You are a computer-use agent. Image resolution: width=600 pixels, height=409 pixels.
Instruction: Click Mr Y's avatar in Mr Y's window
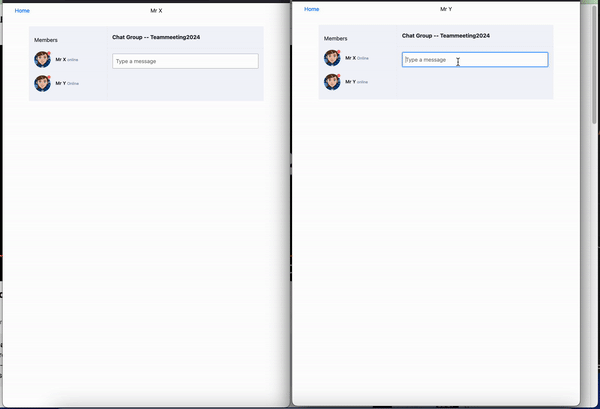pyautogui.click(x=332, y=81)
